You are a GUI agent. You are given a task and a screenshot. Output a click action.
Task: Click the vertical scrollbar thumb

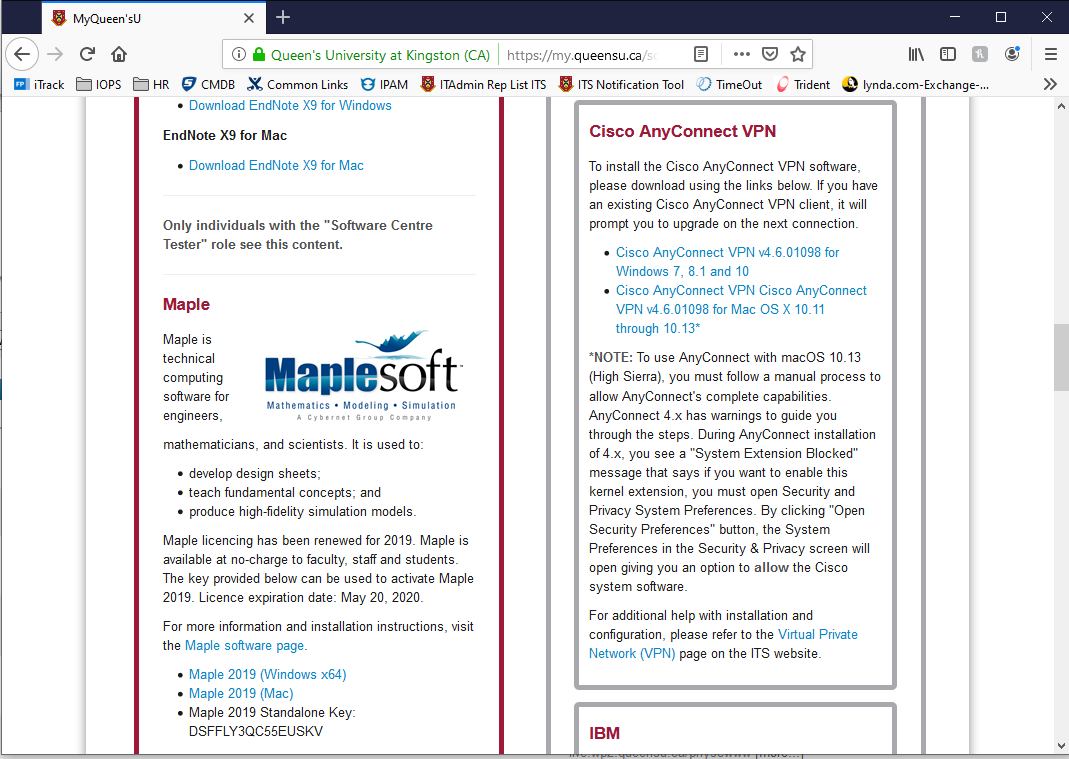tap(1060, 357)
